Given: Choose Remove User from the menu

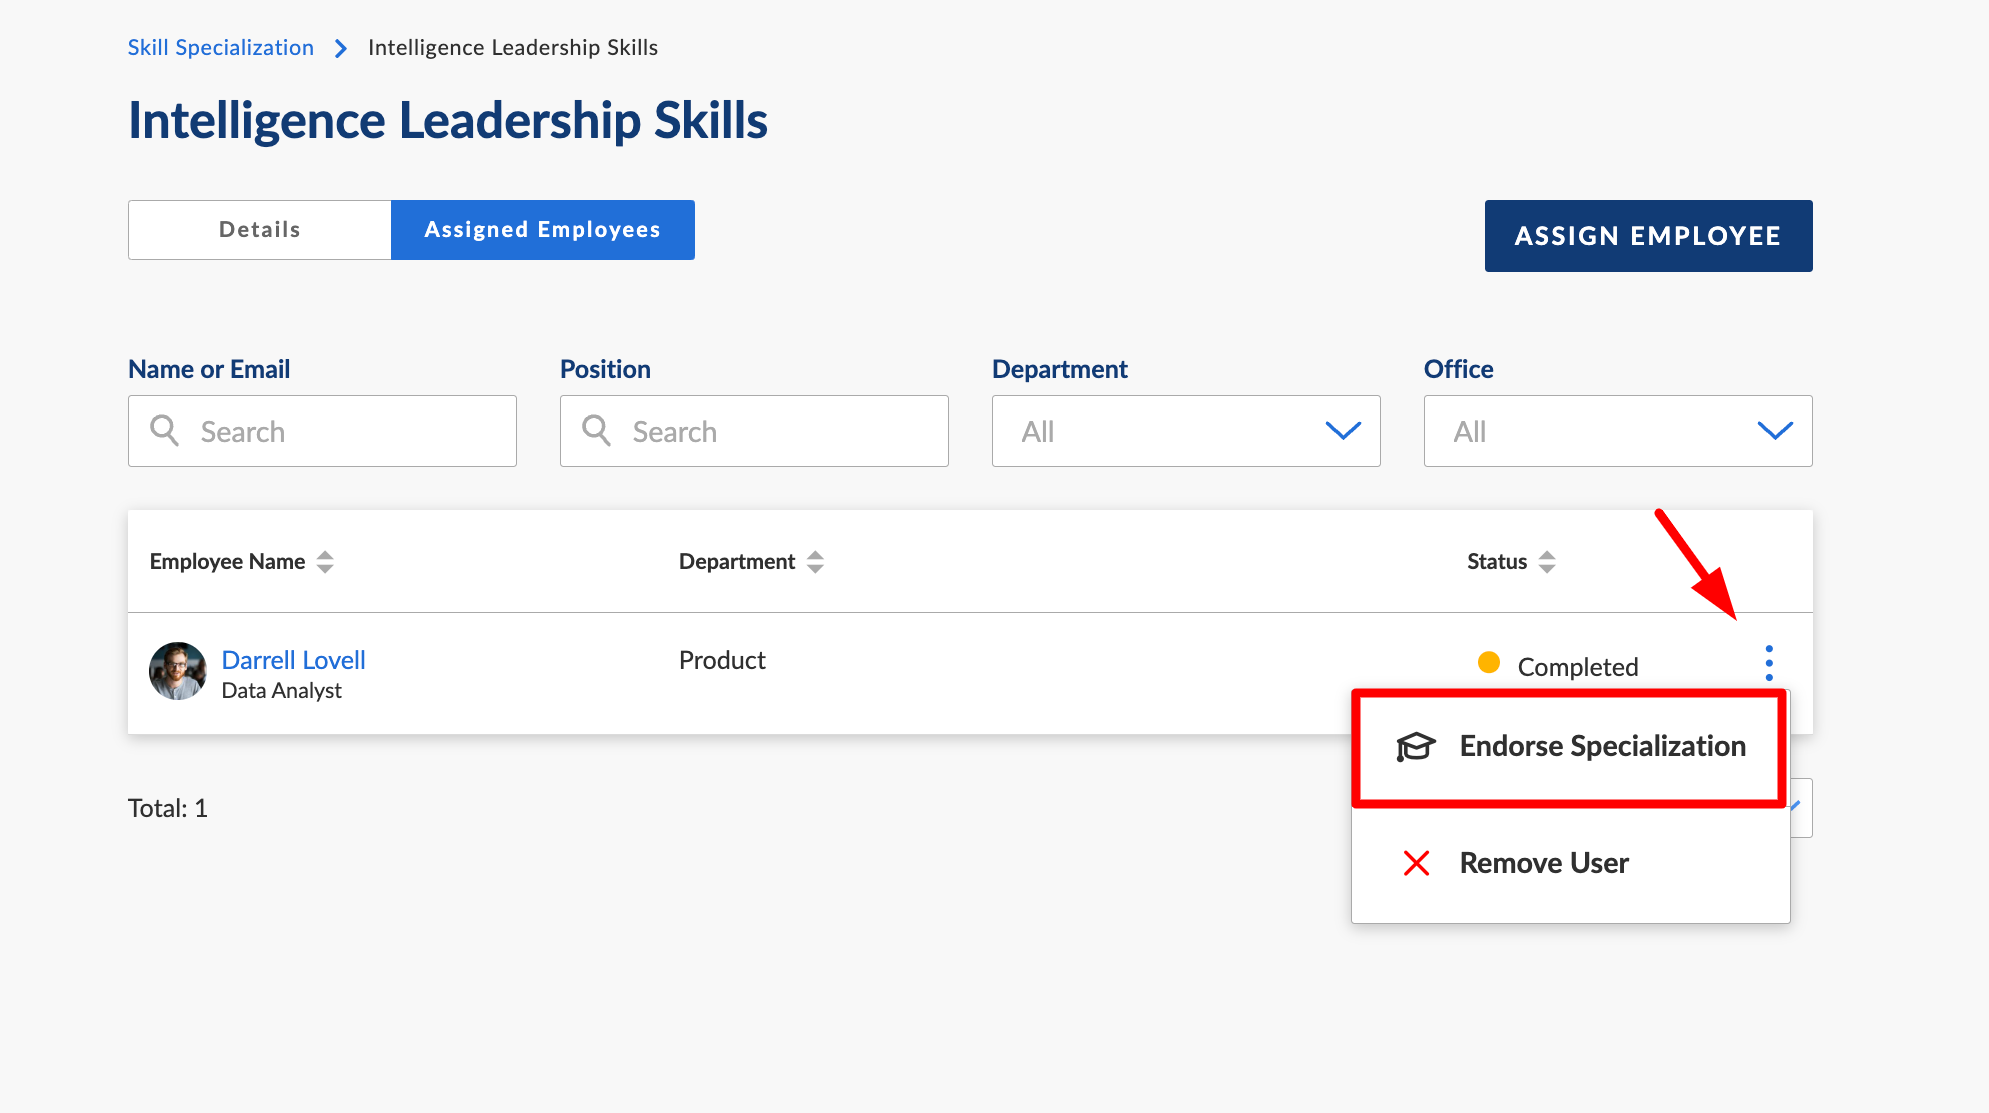Looking at the screenshot, I should point(1543,863).
